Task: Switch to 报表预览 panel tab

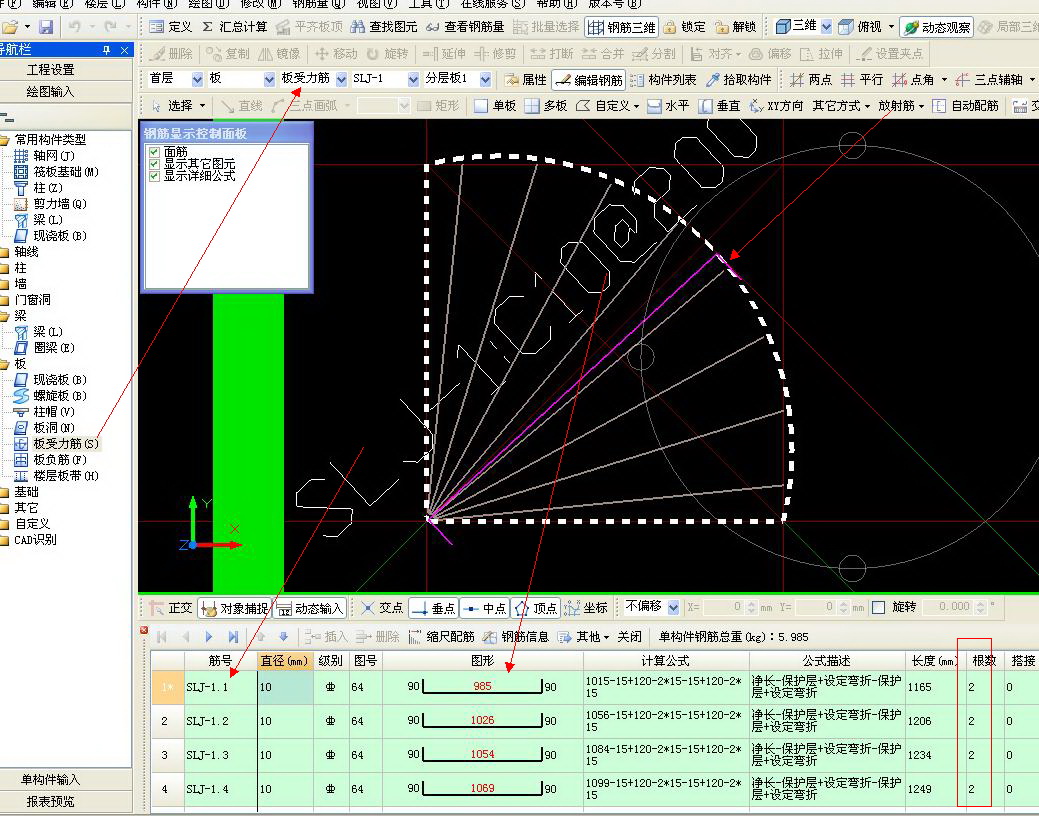Action: (x=51, y=801)
